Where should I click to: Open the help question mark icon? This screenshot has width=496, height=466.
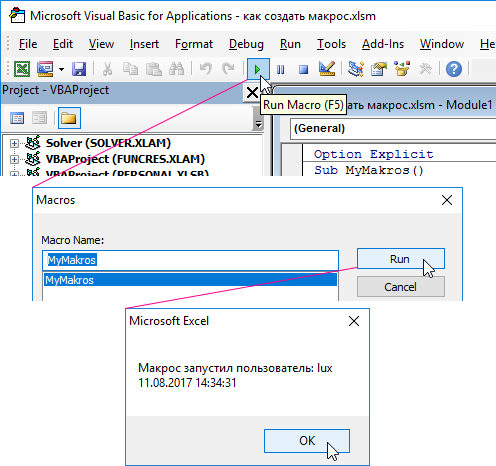coord(454,69)
